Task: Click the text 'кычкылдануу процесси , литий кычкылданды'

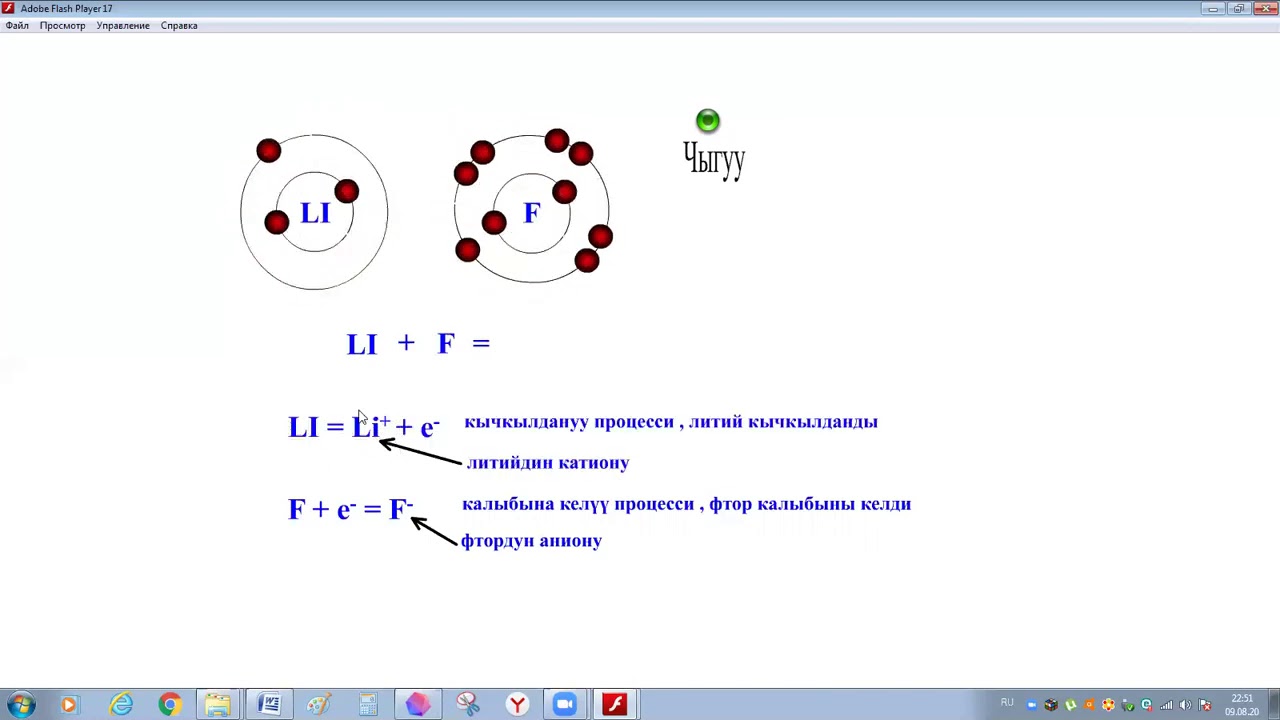Action: tap(671, 422)
